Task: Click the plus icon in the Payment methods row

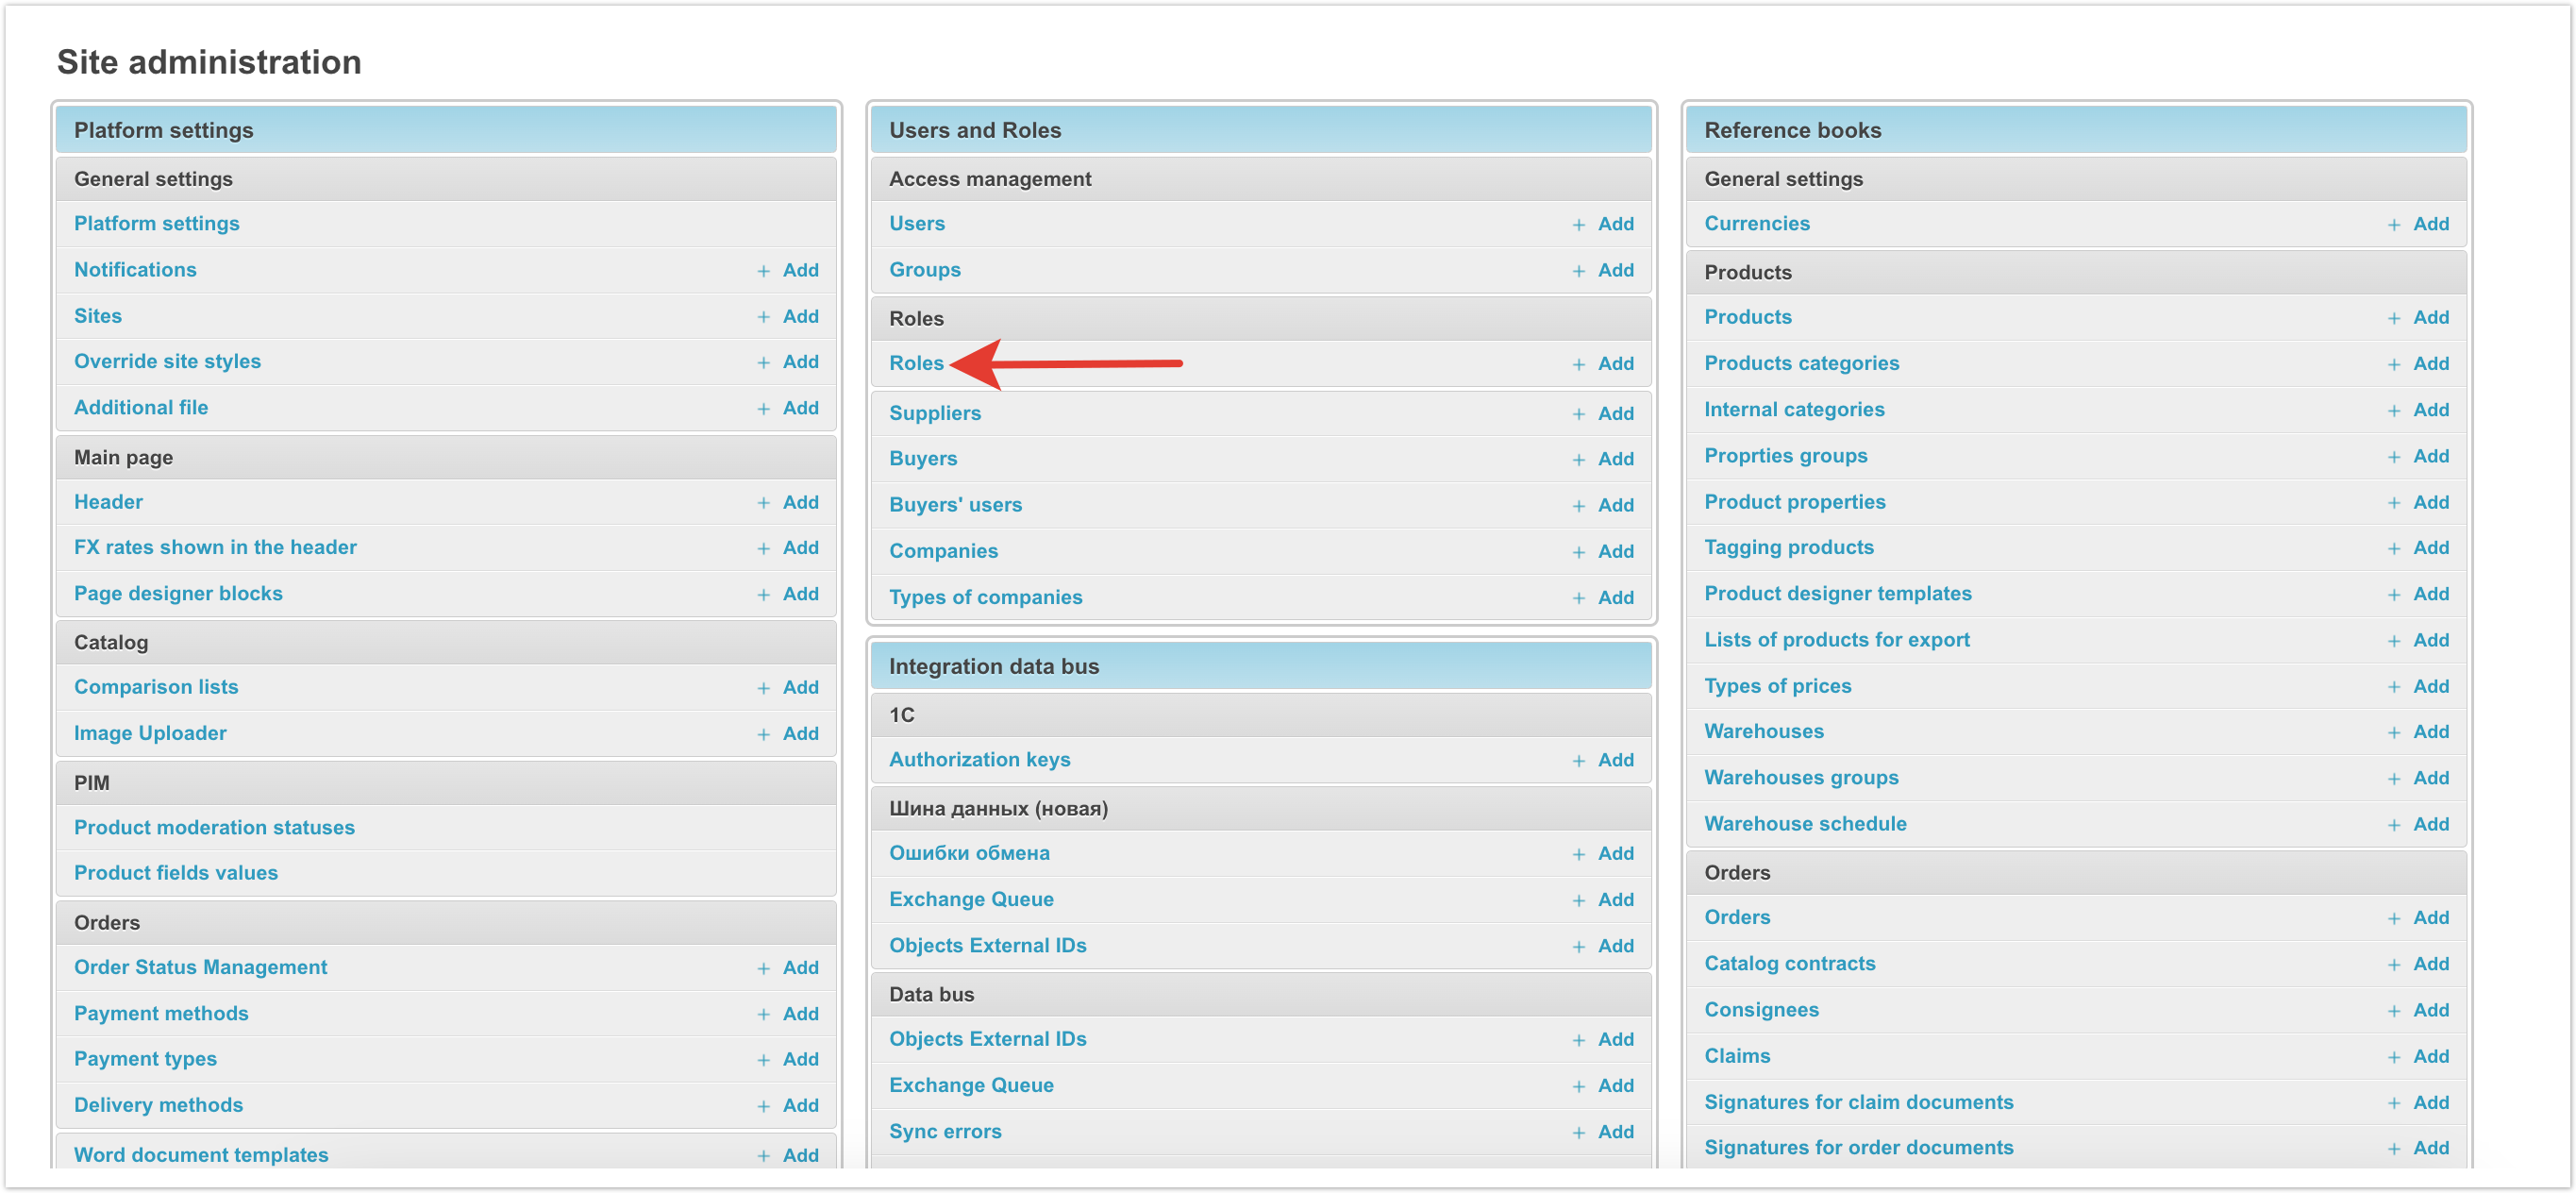Action: click(x=763, y=1014)
